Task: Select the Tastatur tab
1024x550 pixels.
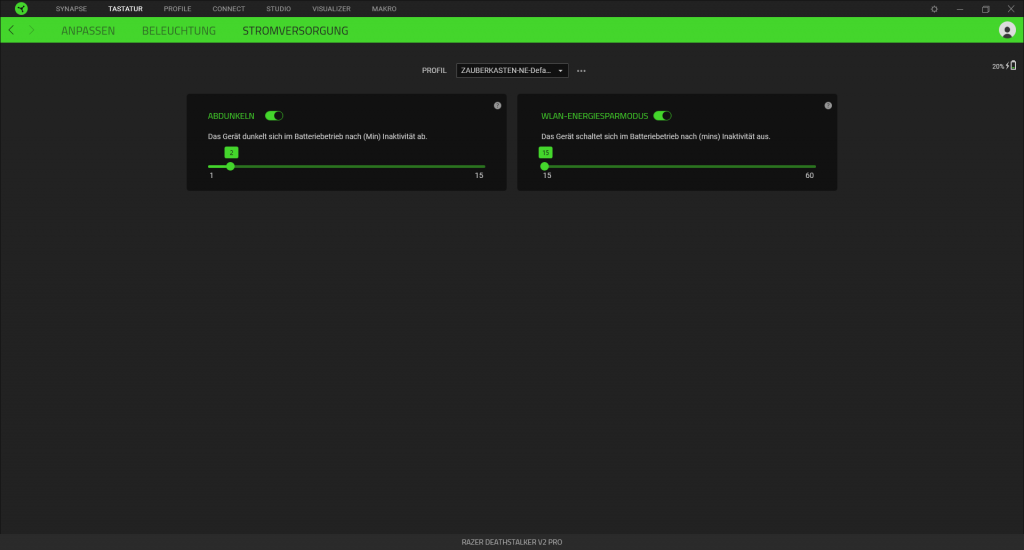Action: [x=125, y=9]
